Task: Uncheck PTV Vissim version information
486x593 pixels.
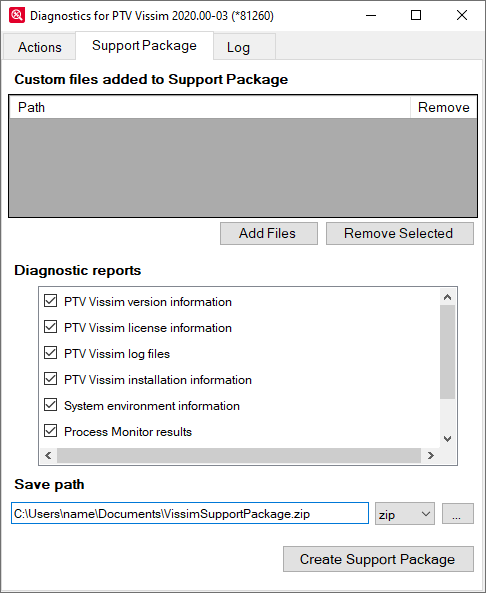Action: 51,301
